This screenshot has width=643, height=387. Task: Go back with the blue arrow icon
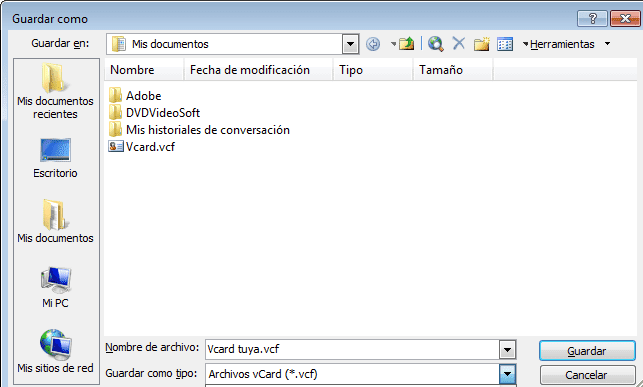click(373, 44)
